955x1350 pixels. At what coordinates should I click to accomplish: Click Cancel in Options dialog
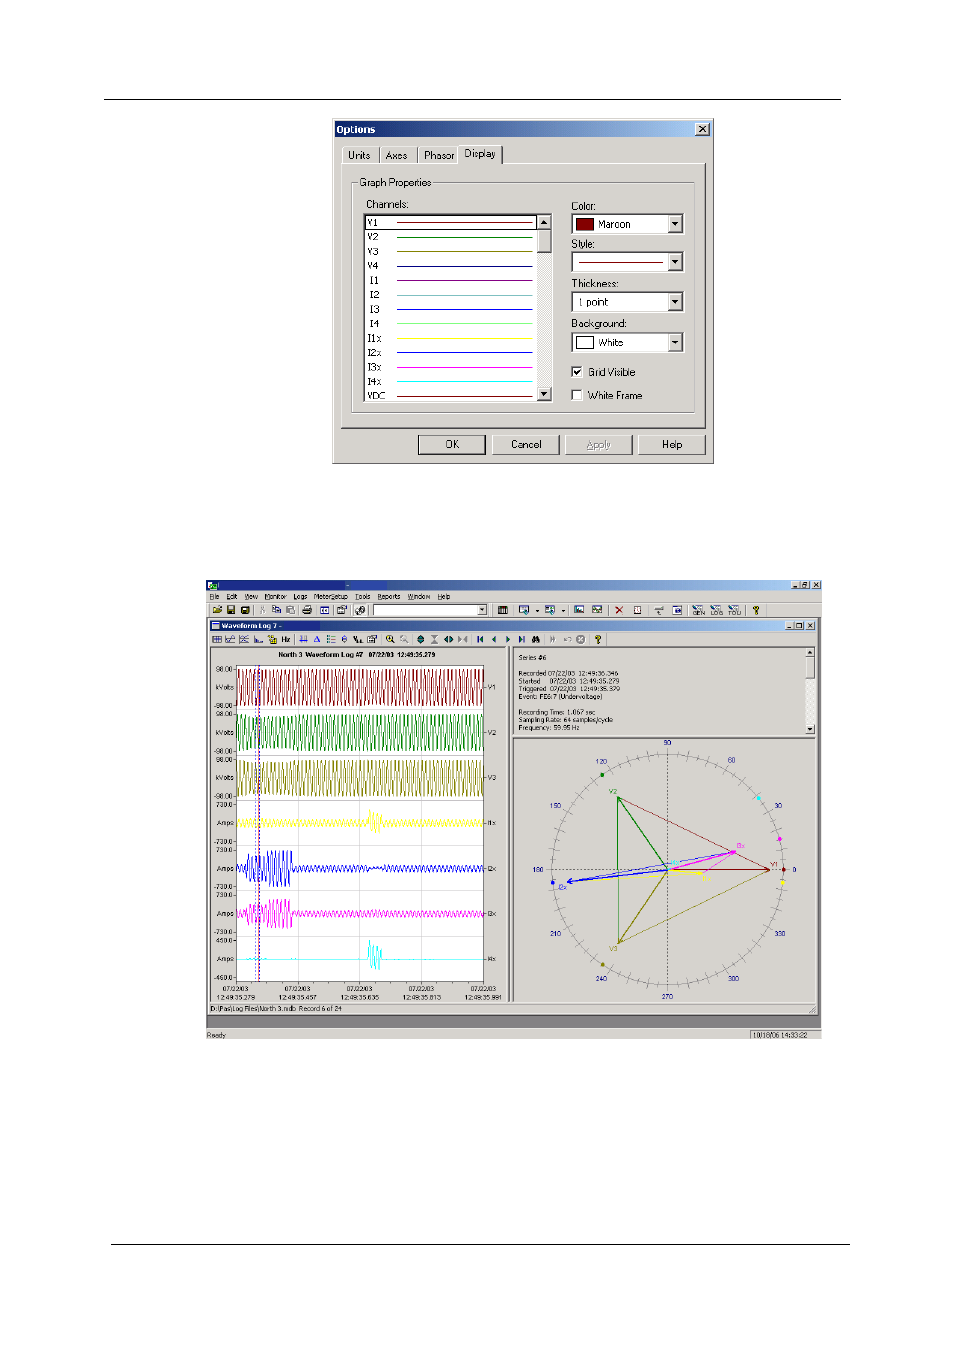coord(526,445)
